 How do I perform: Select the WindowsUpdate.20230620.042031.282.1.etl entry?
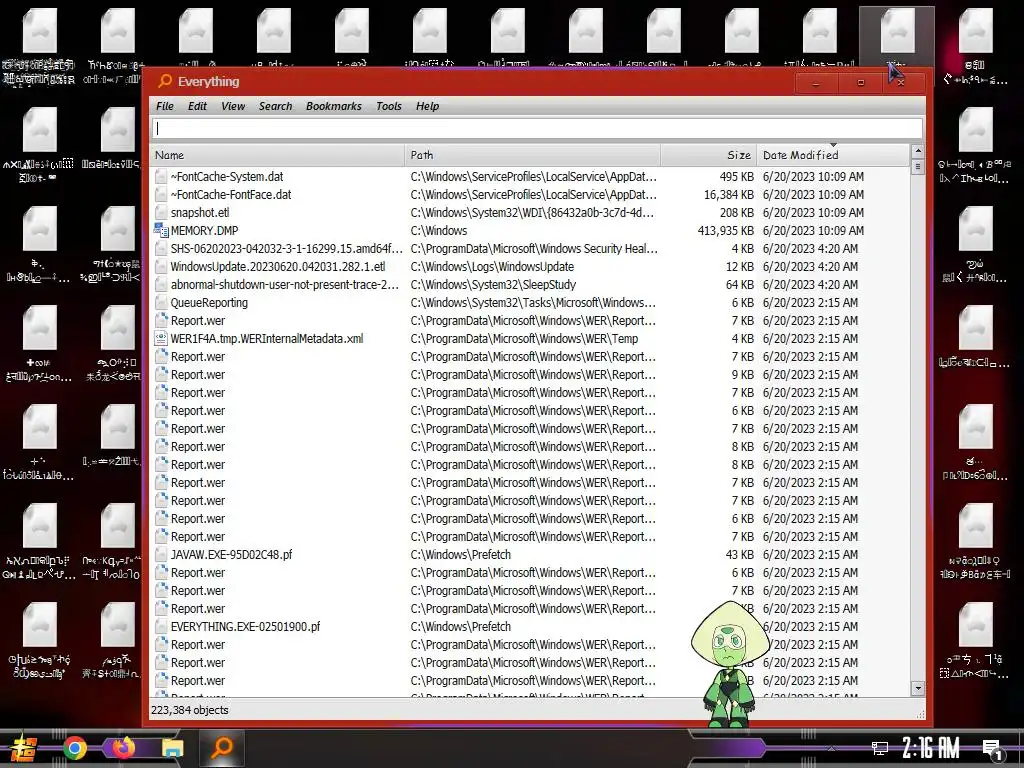pyautogui.click(x=278, y=266)
